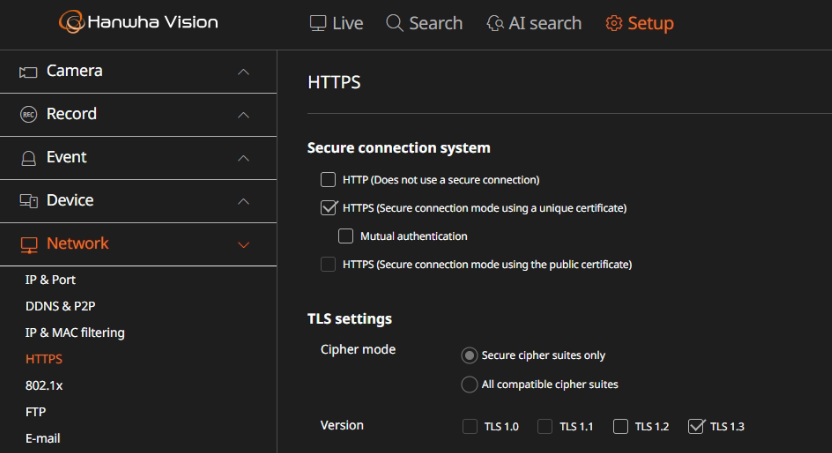
Task: Enable HTTP non-secure connection checkbox
Action: [328, 180]
